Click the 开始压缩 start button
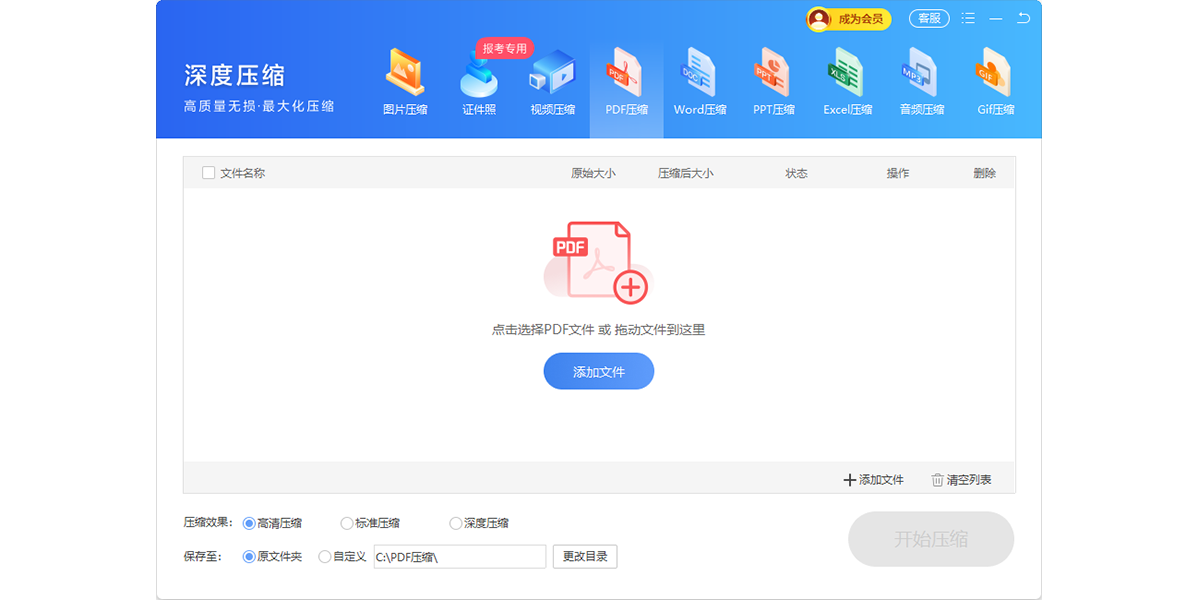Image resolution: width=1200 pixels, height=600 pixels. (931, 540)
